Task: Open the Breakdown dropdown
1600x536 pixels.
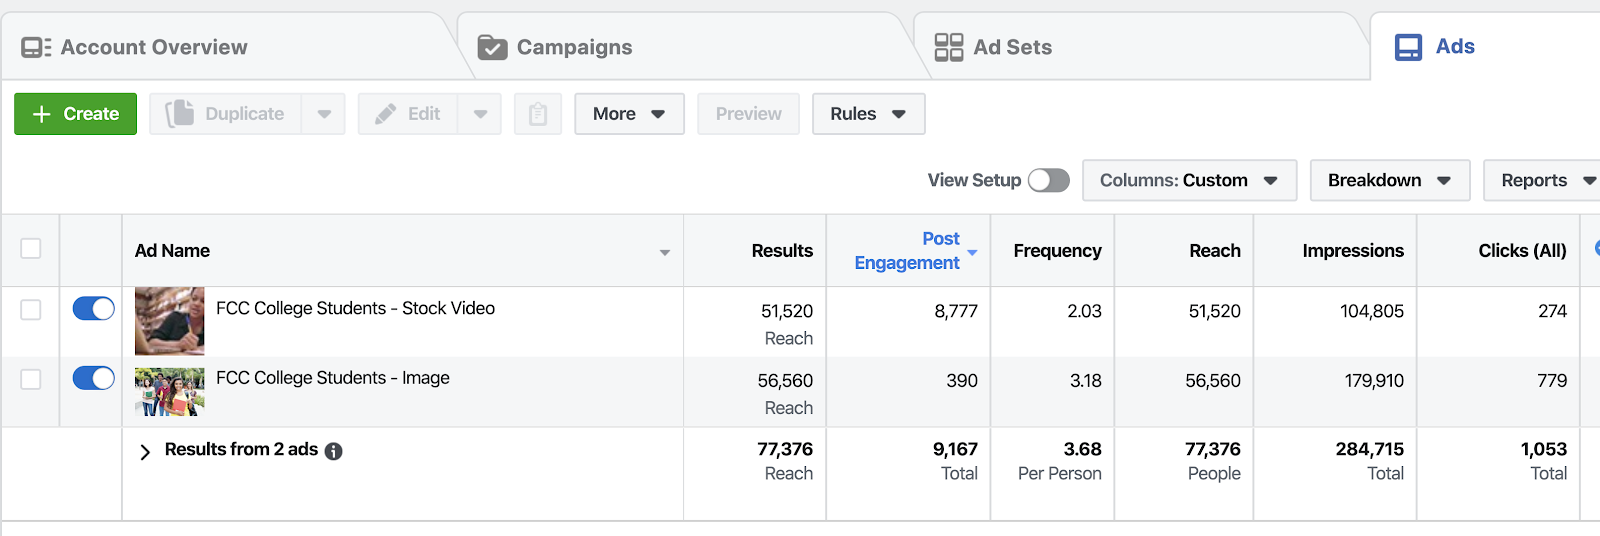Action: (x=1389, y=180)
